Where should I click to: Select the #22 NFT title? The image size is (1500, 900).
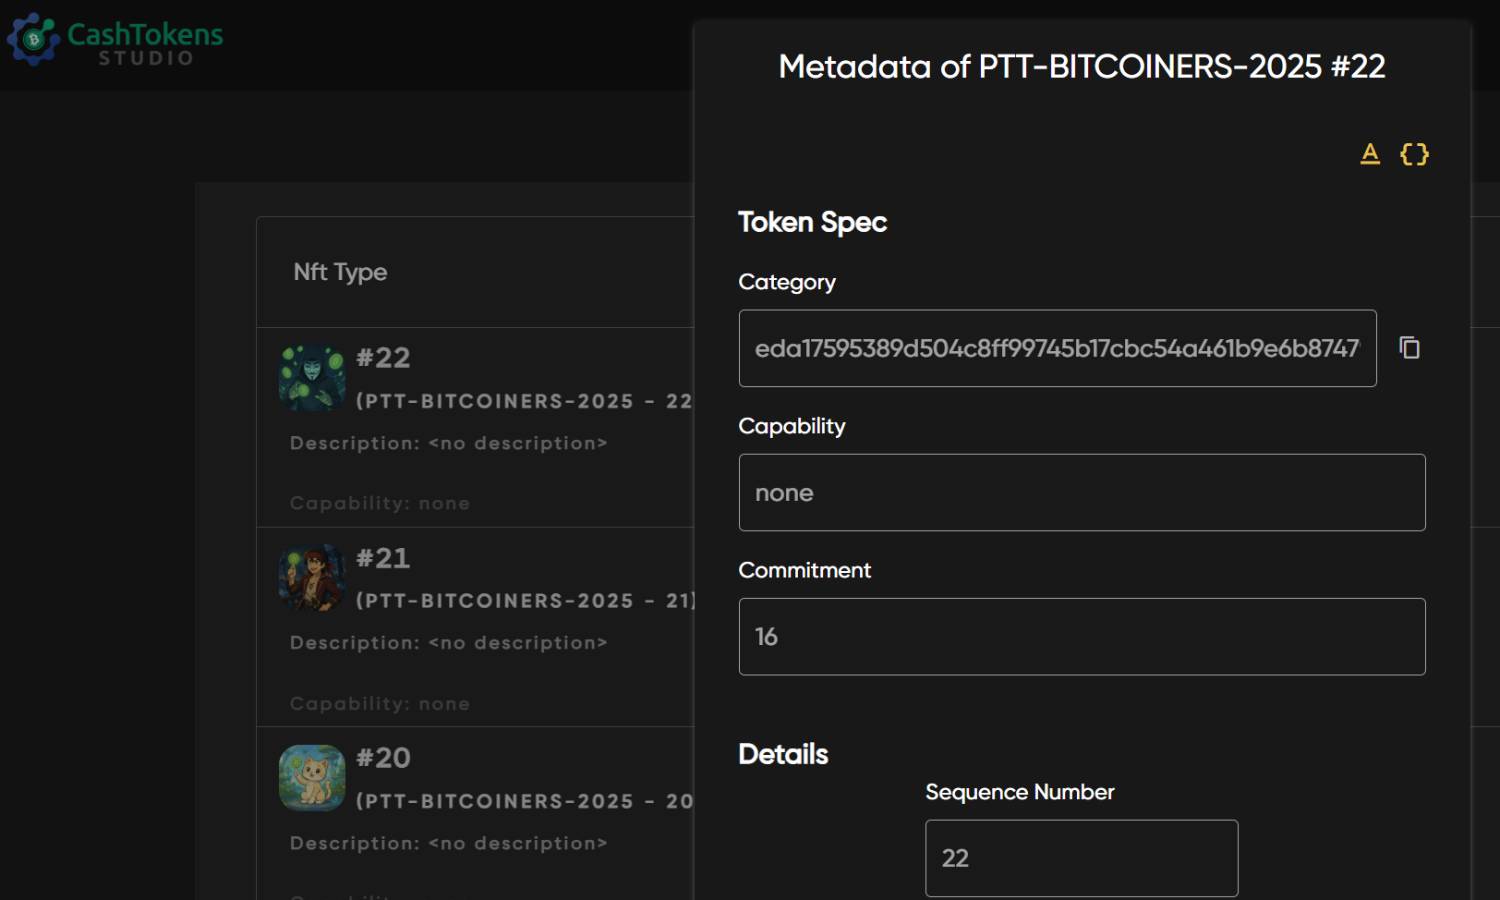(383, 358)
